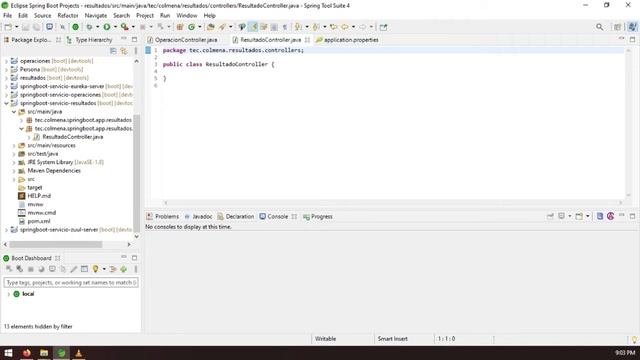Click Stop square icon in Boot Dashboard

31,269
